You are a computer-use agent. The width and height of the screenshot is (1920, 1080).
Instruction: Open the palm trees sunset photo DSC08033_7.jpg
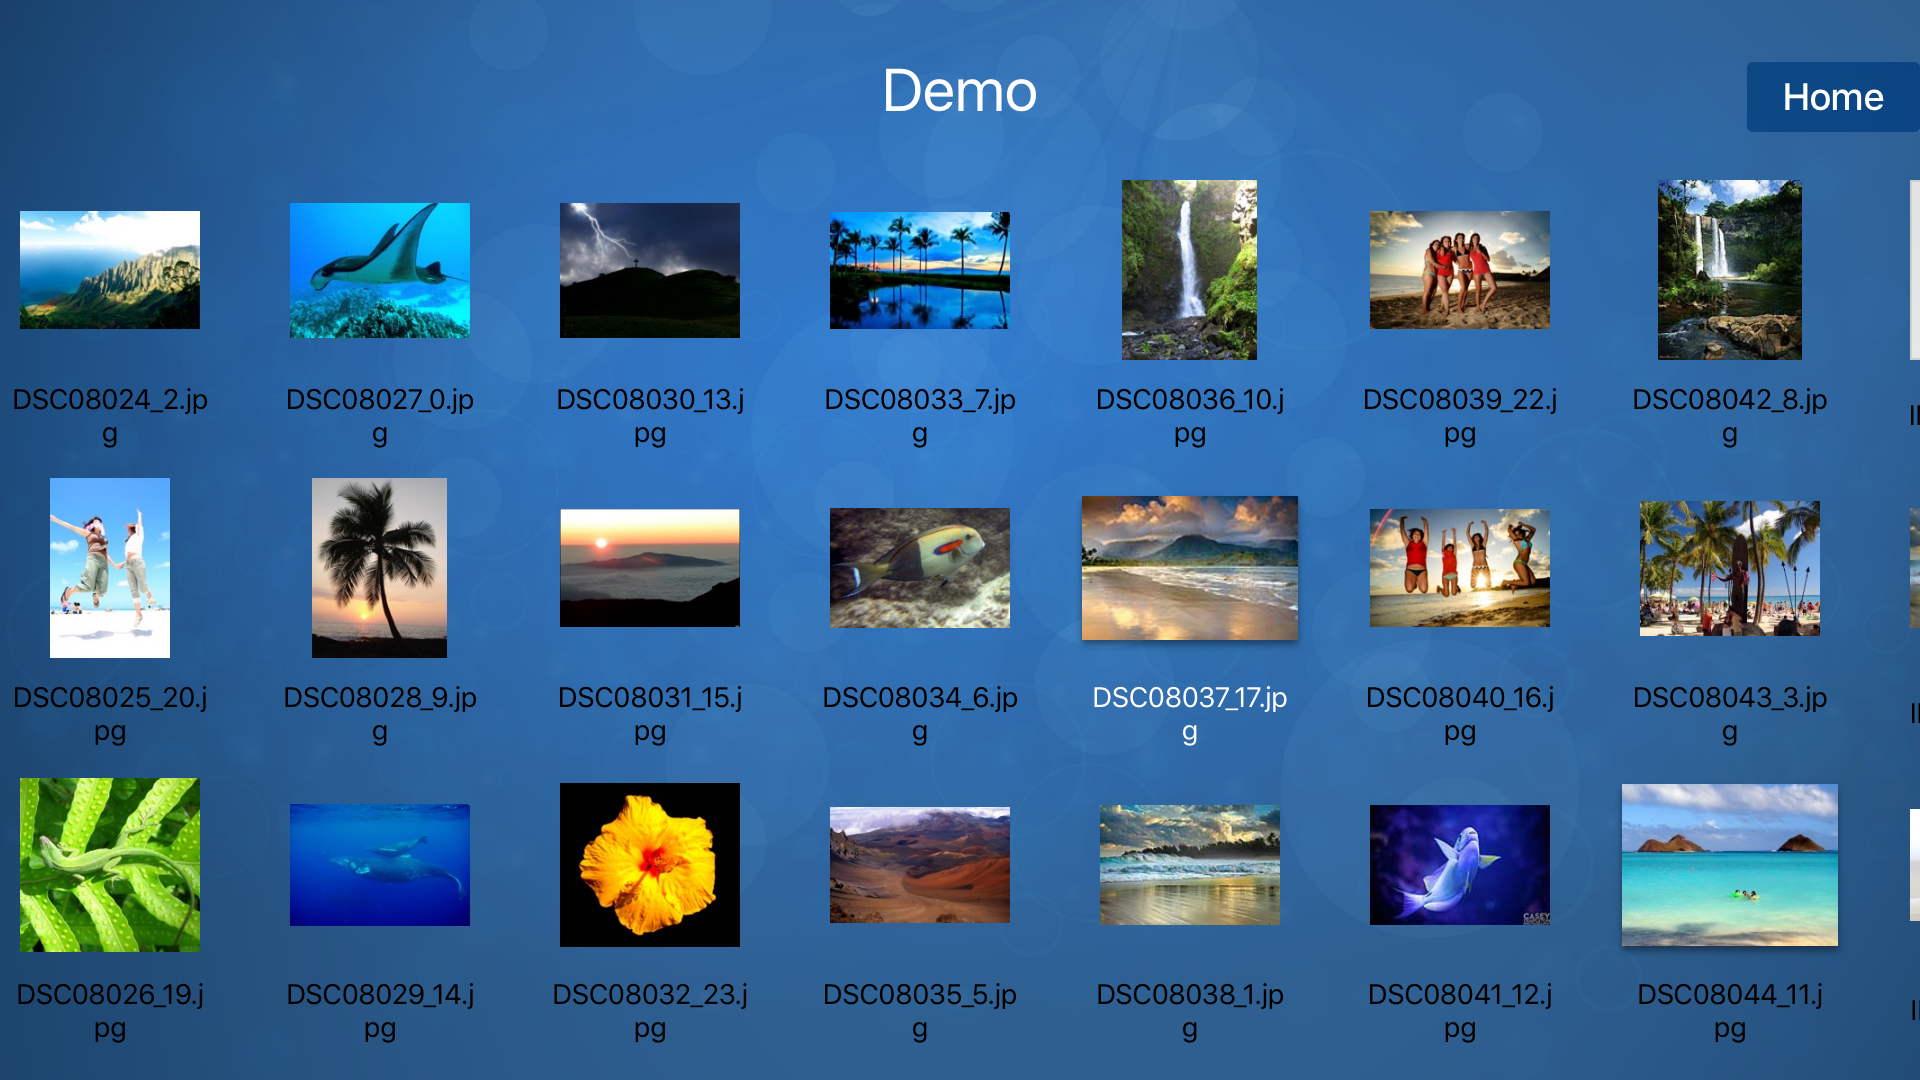click(x=919, y=270)
